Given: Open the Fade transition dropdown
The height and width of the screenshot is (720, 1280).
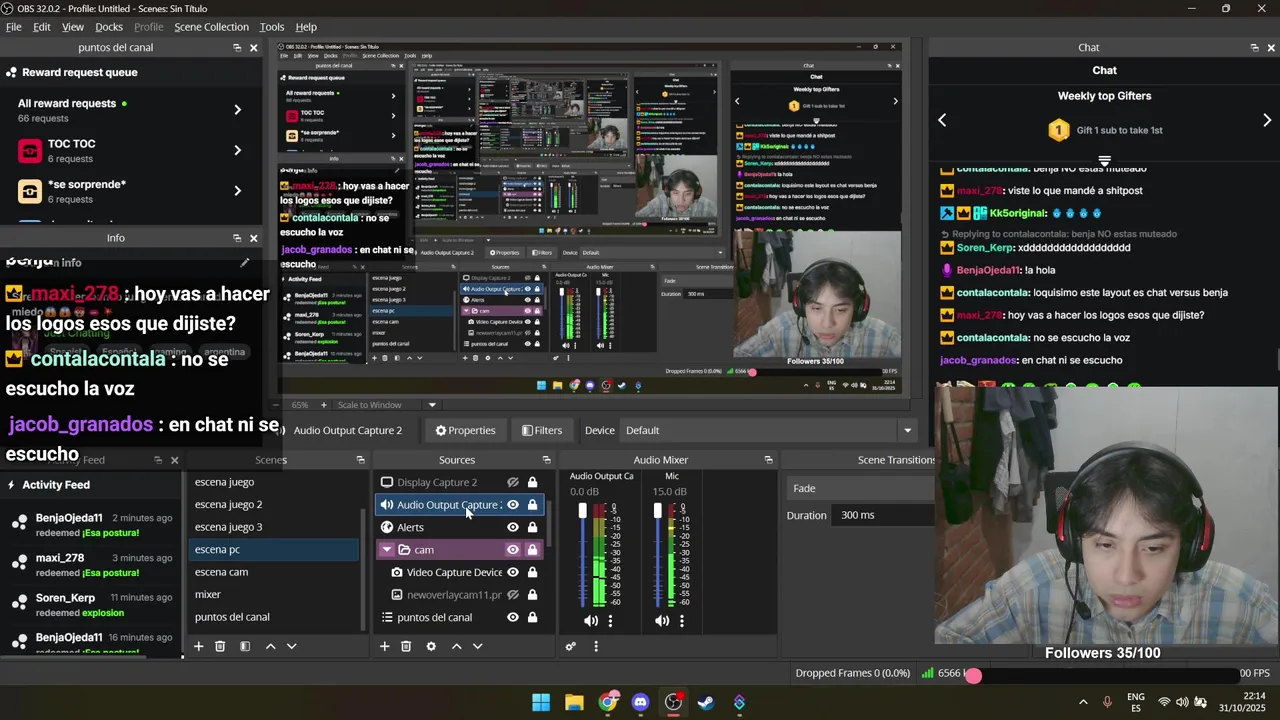Looking at the screenshot, I should coord(861,488).
